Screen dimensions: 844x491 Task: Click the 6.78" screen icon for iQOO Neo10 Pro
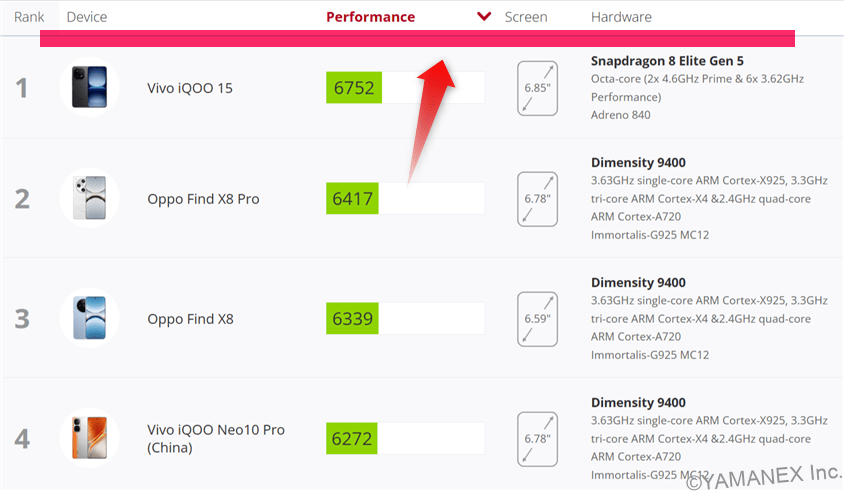point(538,438)
